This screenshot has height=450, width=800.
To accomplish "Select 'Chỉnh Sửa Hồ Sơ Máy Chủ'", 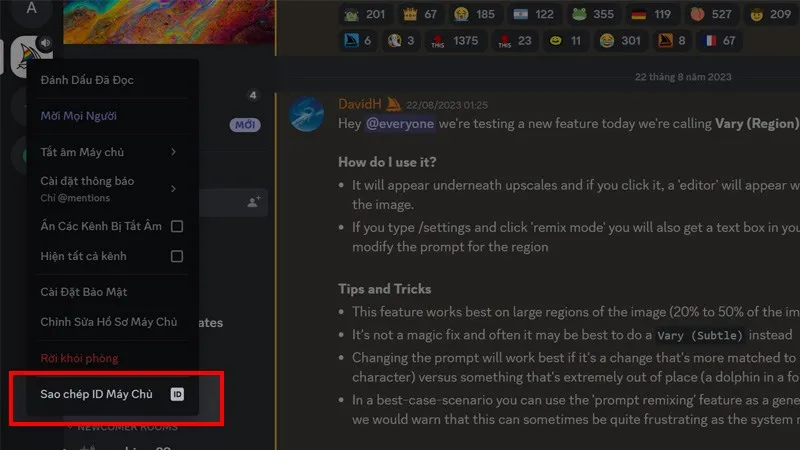I will tap(112, 322).
